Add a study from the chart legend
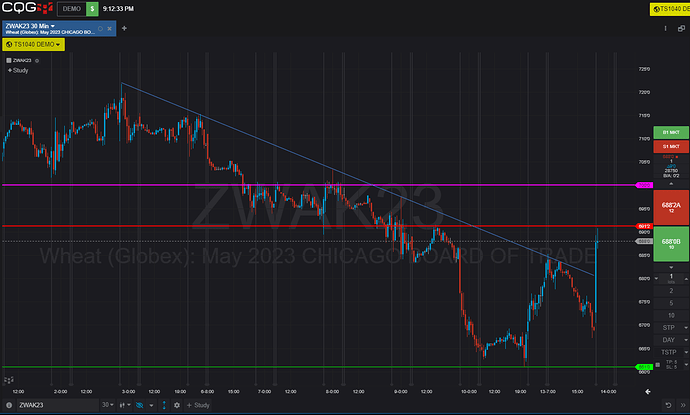This screenshot has height=415, width=690. point(18,70)
